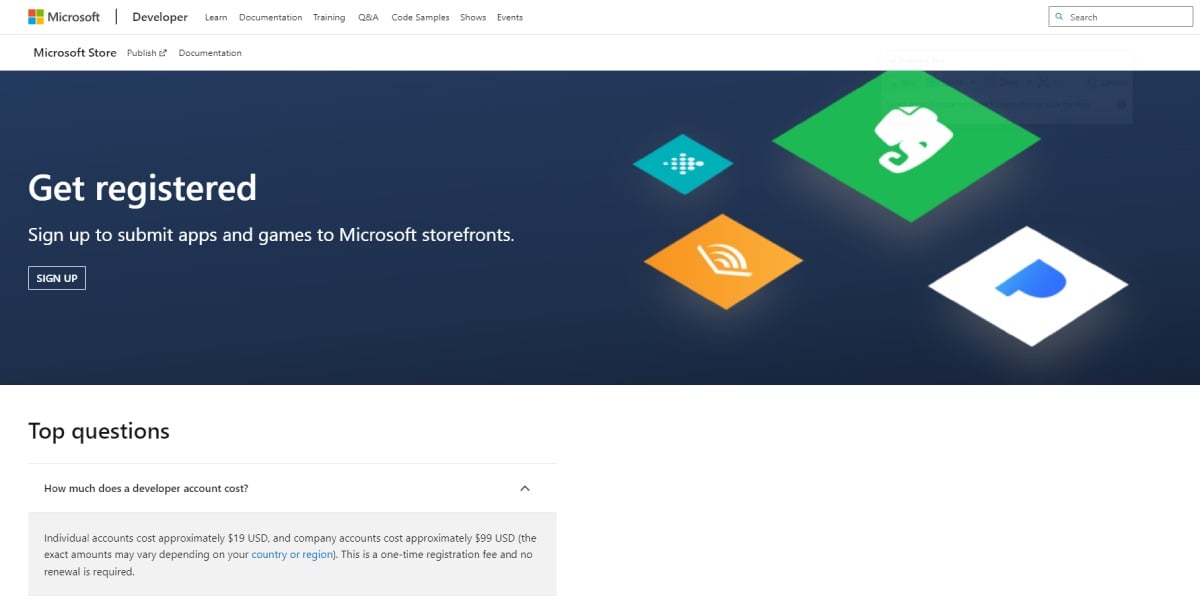Go to Documentation in top navigation

click(x=271, y=17)
